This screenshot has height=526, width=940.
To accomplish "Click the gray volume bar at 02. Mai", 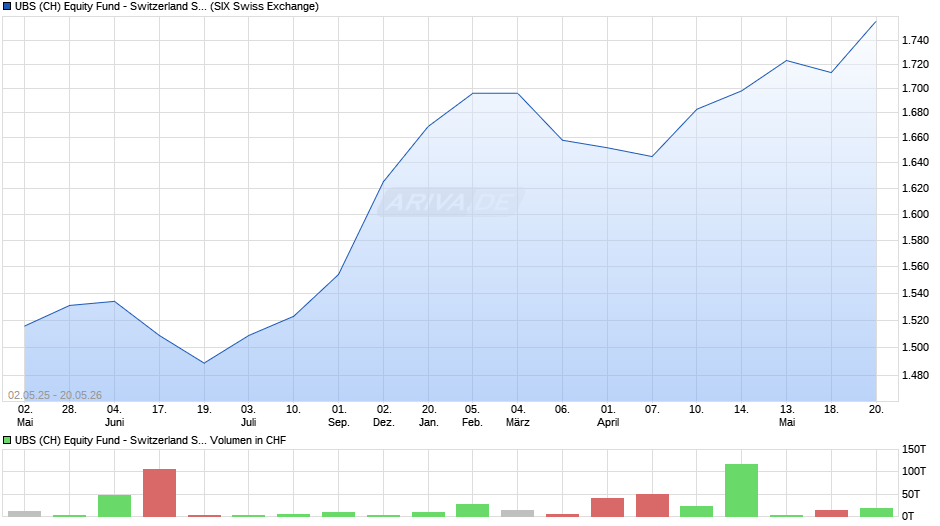I will (25, 513).
